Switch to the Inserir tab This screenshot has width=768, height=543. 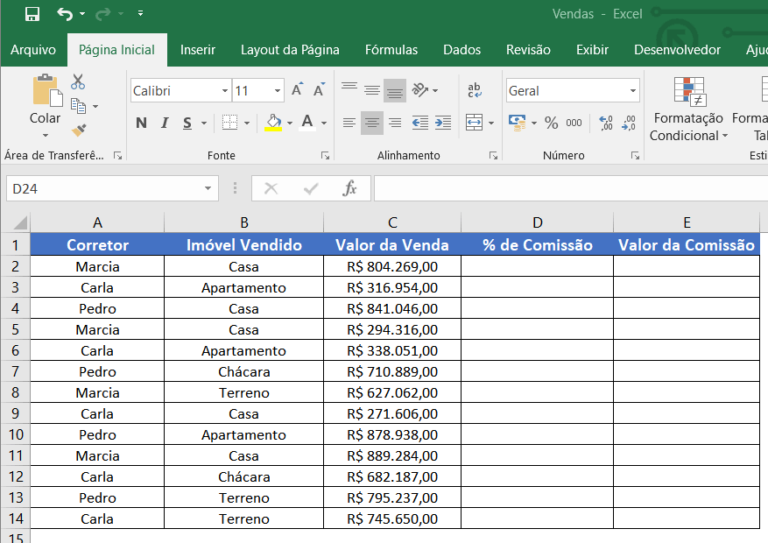click(197, 50)
